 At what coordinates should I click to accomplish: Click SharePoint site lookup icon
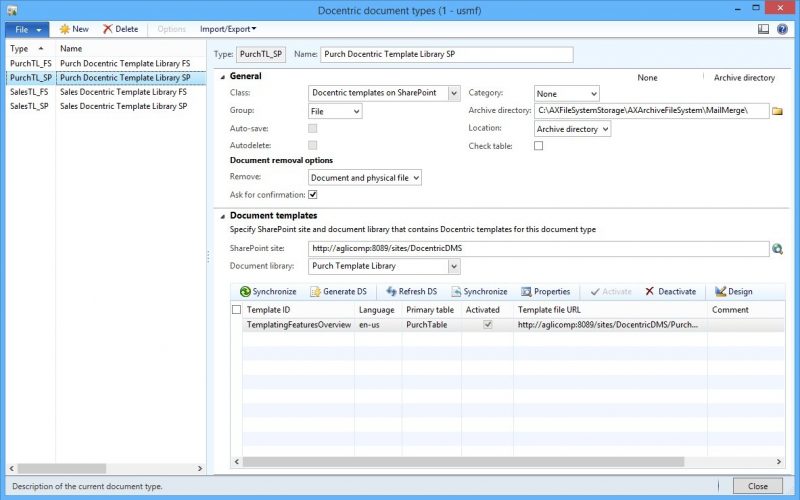(777, 248)
